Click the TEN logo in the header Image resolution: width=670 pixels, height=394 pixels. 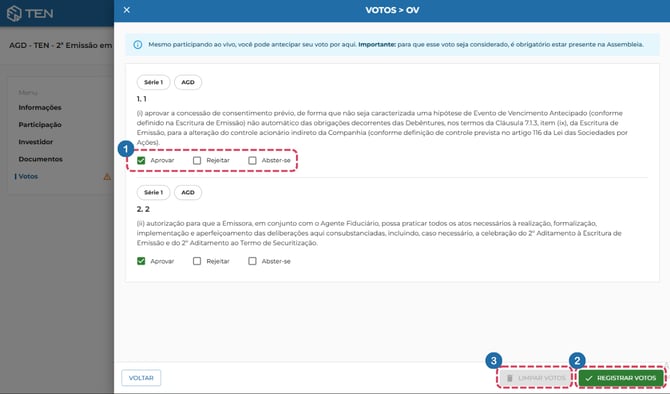coord(30,13)
